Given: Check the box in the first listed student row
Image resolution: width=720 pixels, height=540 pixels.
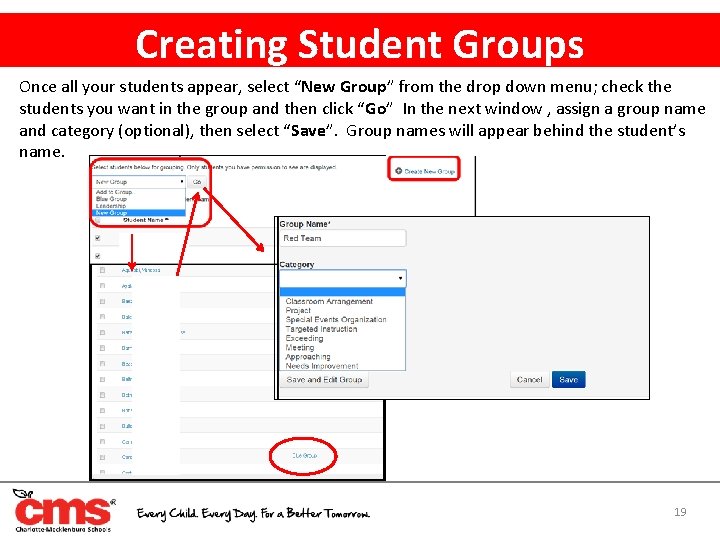Looking at the screenshot, I should tap(102, 270).
